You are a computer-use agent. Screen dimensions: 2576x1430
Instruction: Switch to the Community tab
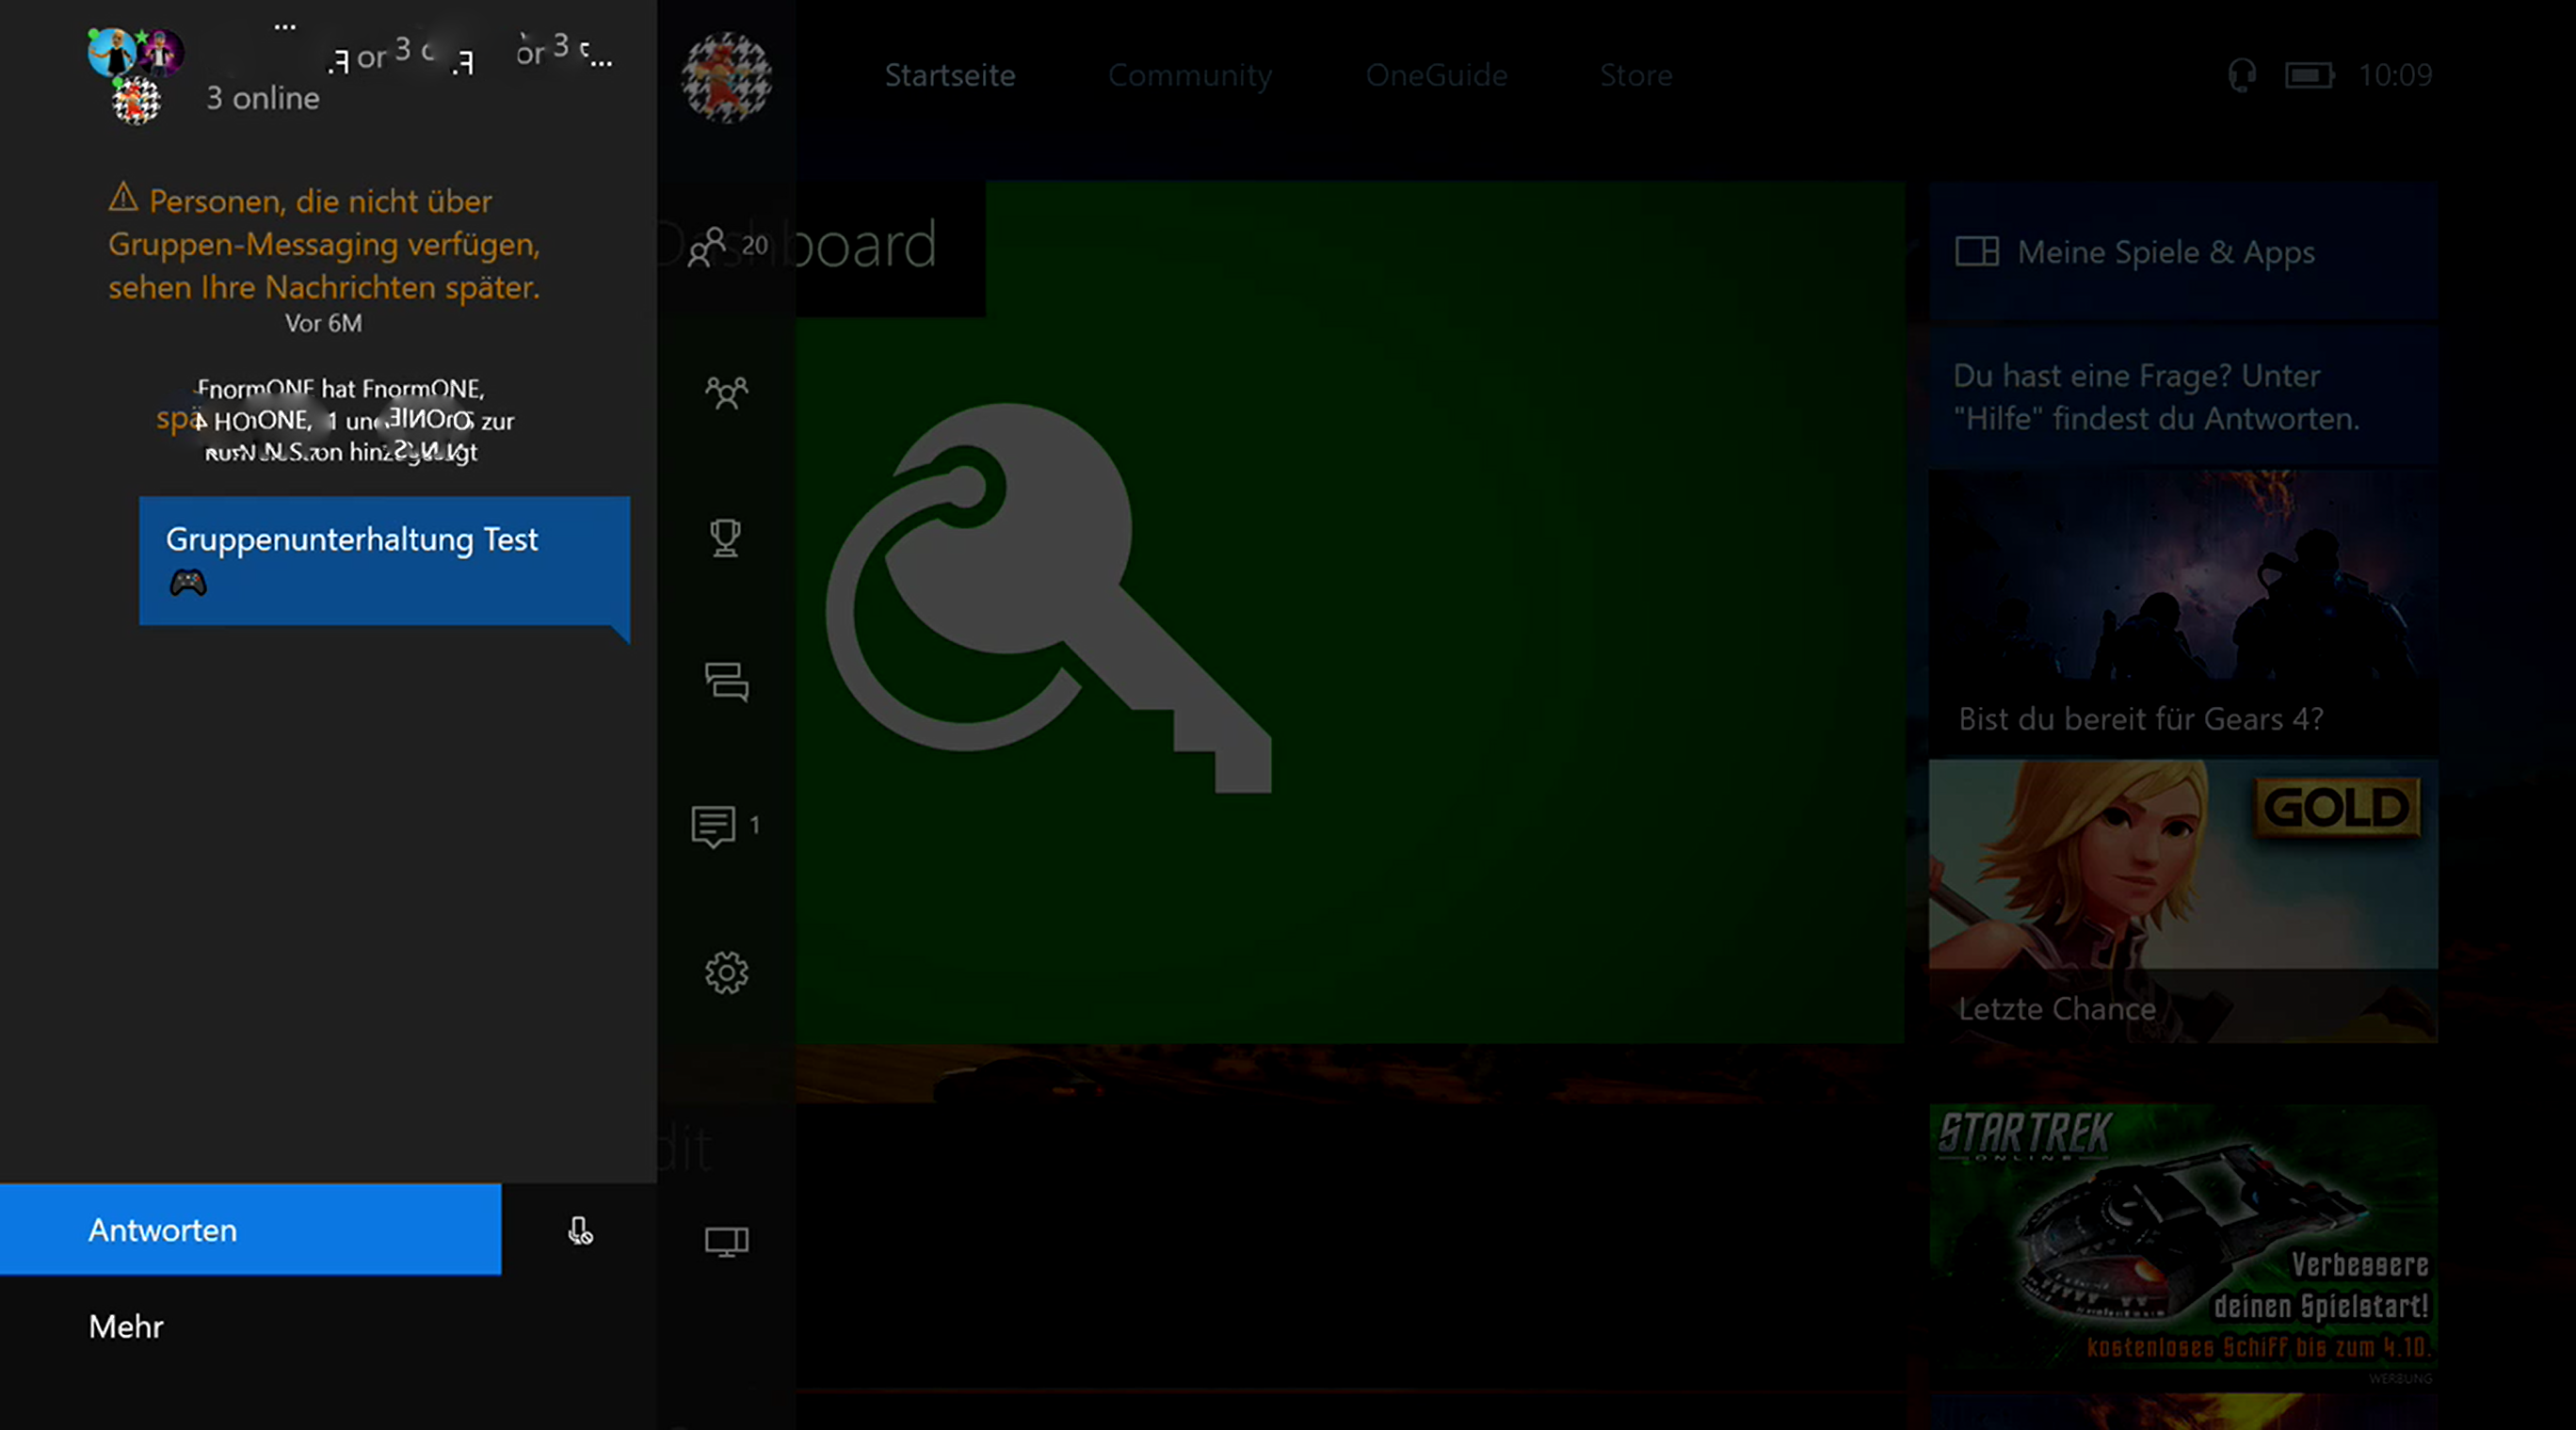(1189, 76)
